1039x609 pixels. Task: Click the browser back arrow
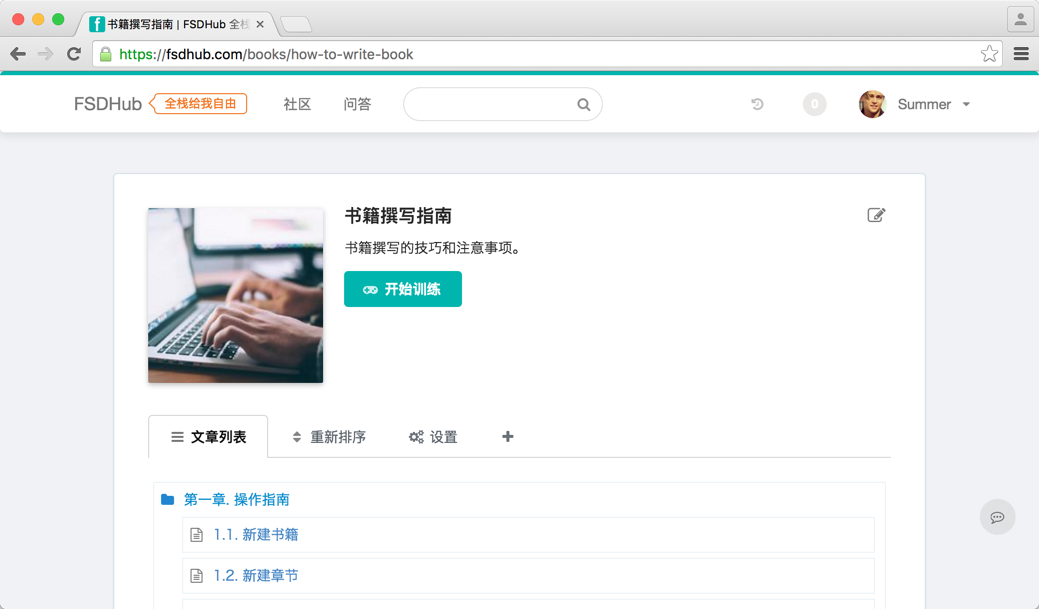pos(18,54)
